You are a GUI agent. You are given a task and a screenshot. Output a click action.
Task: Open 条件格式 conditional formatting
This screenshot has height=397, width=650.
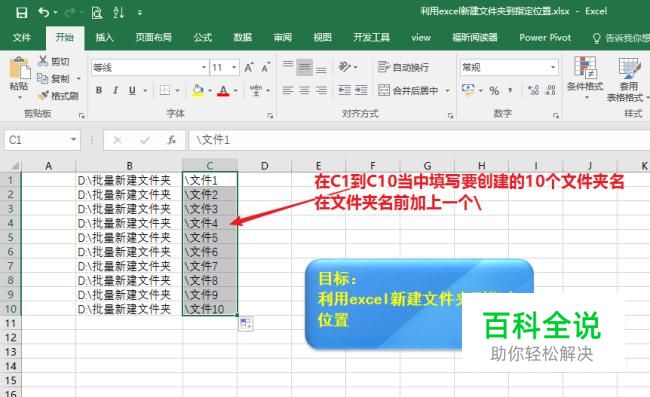[585, 78]
